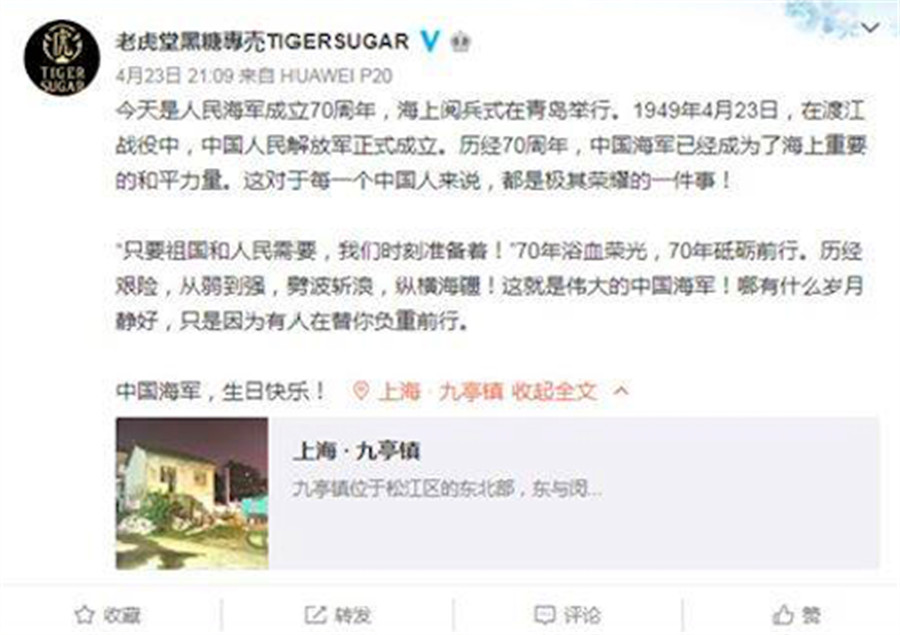Click the blue verified V badge

click(x=430, y=41)
